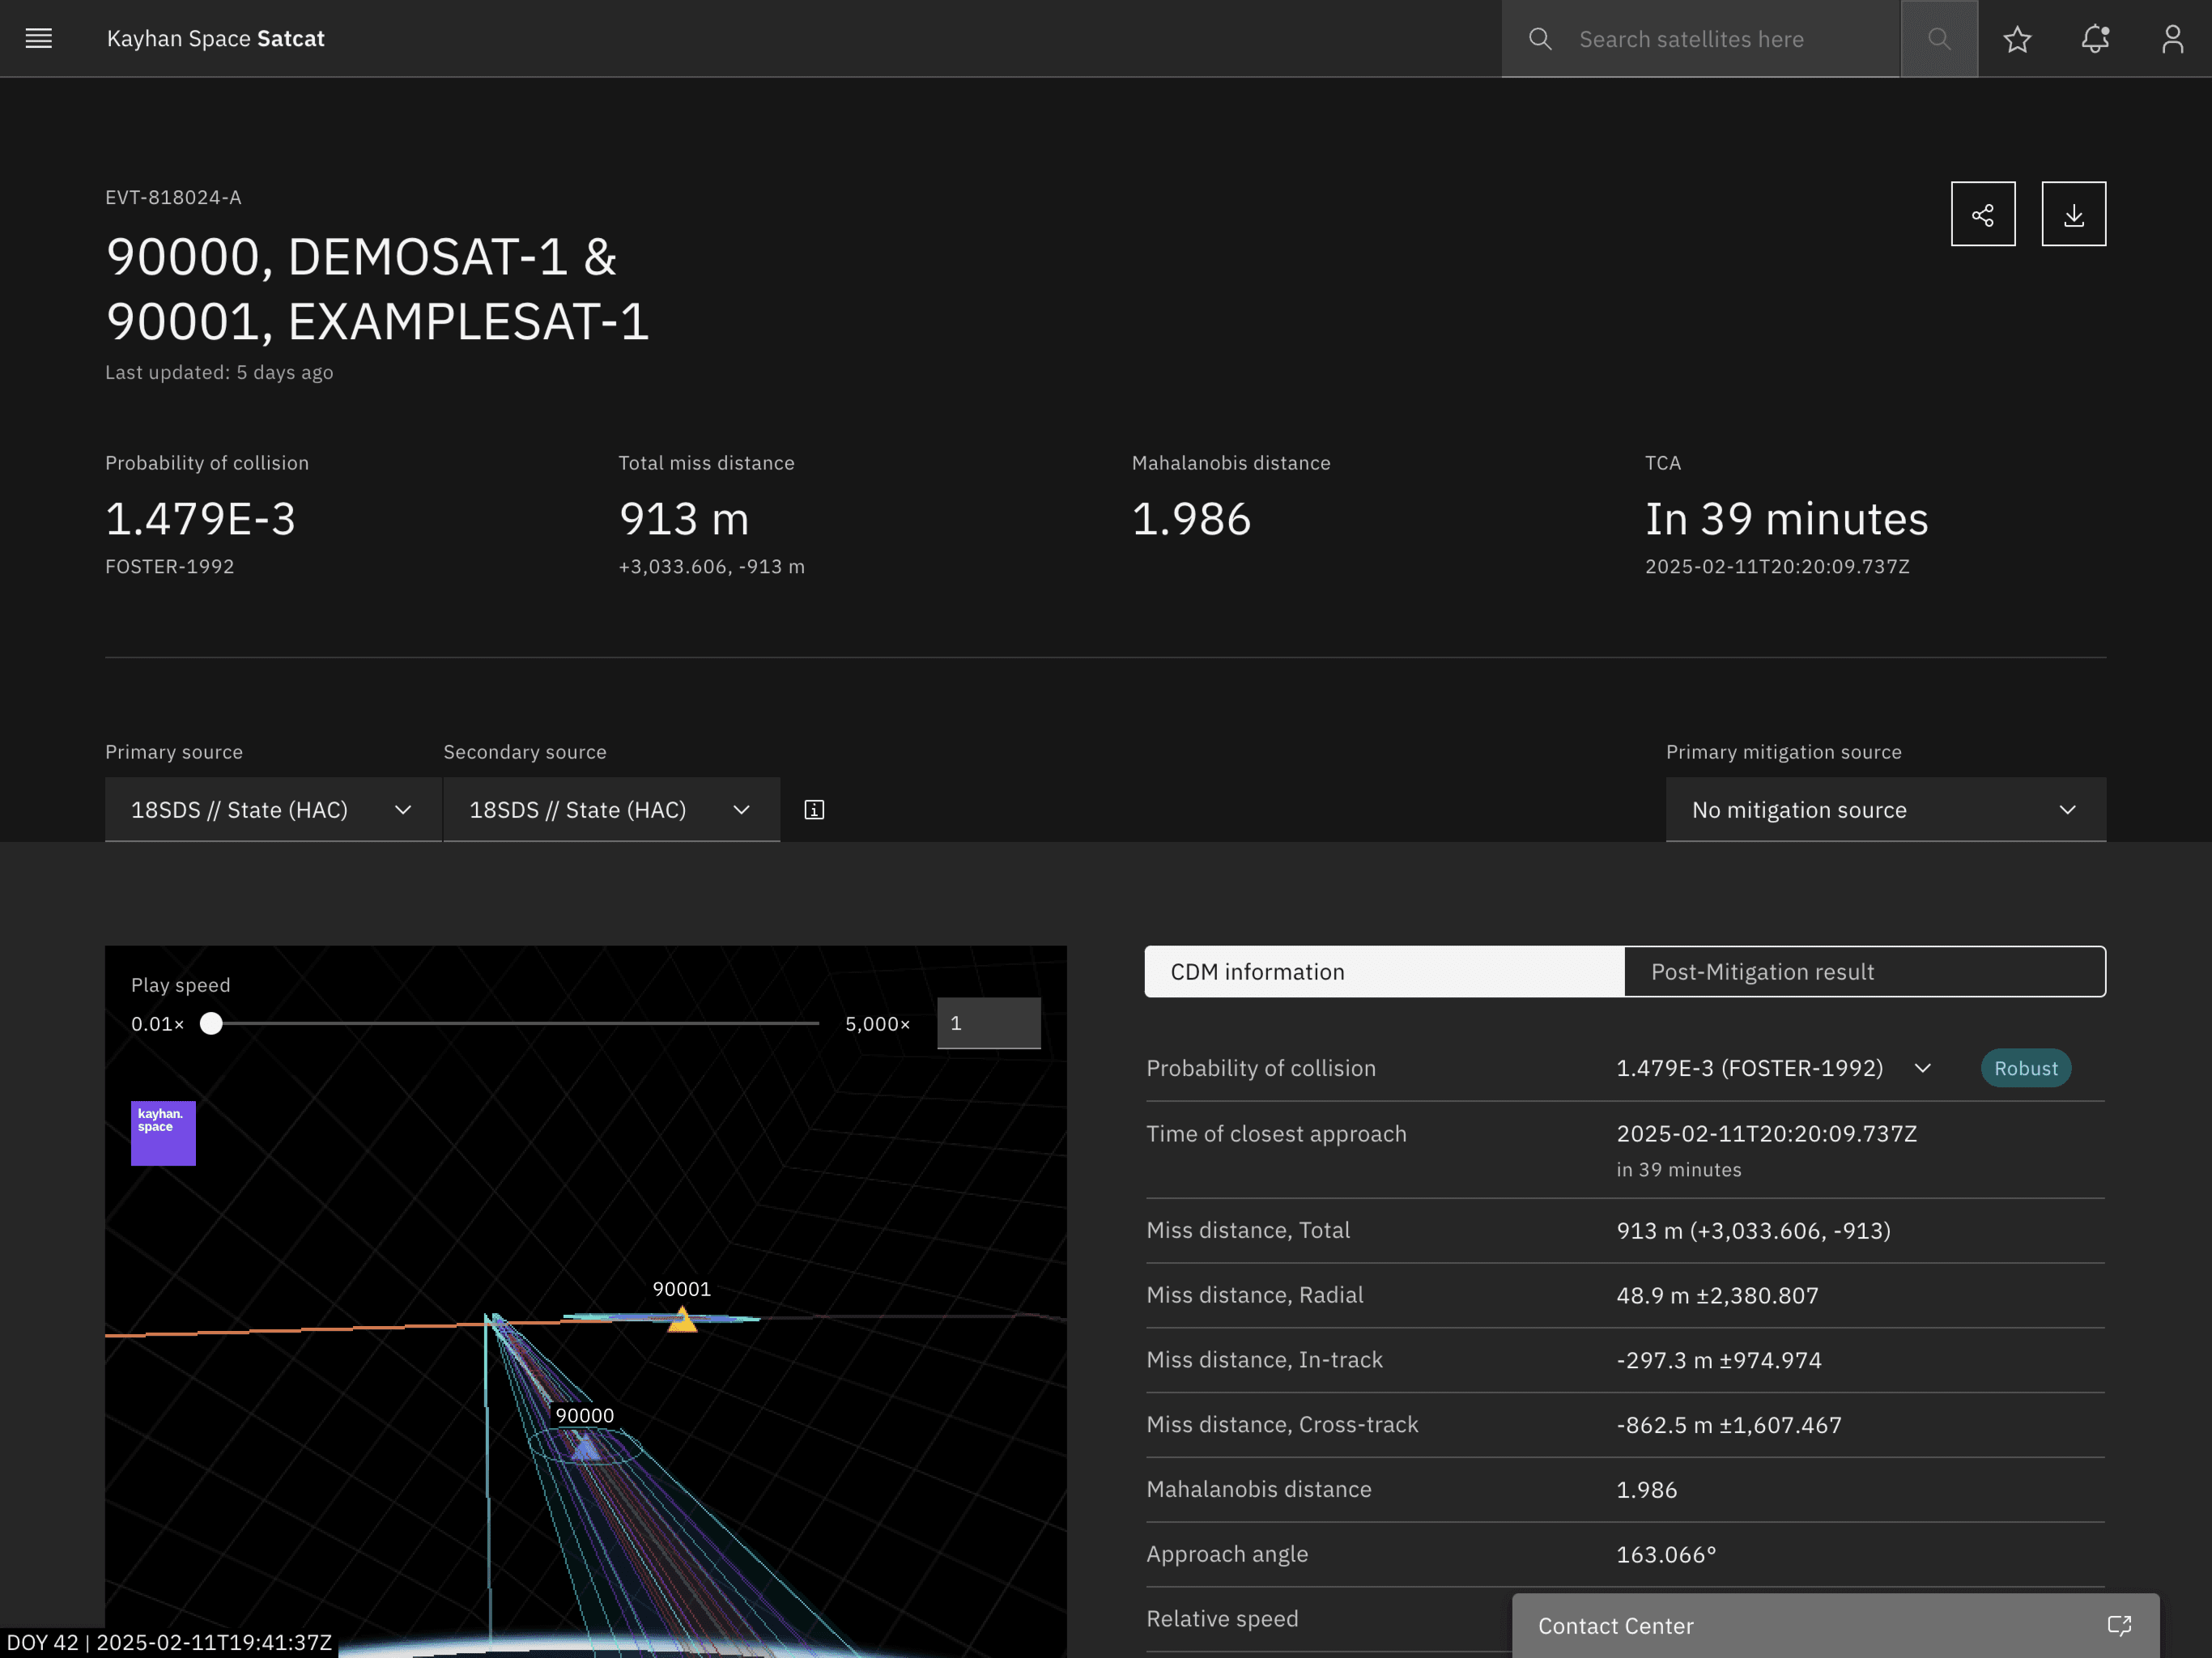Switch to the CDM information tab
The height and width of the screenshot is (1658, 2212).
click(1384, 971)
